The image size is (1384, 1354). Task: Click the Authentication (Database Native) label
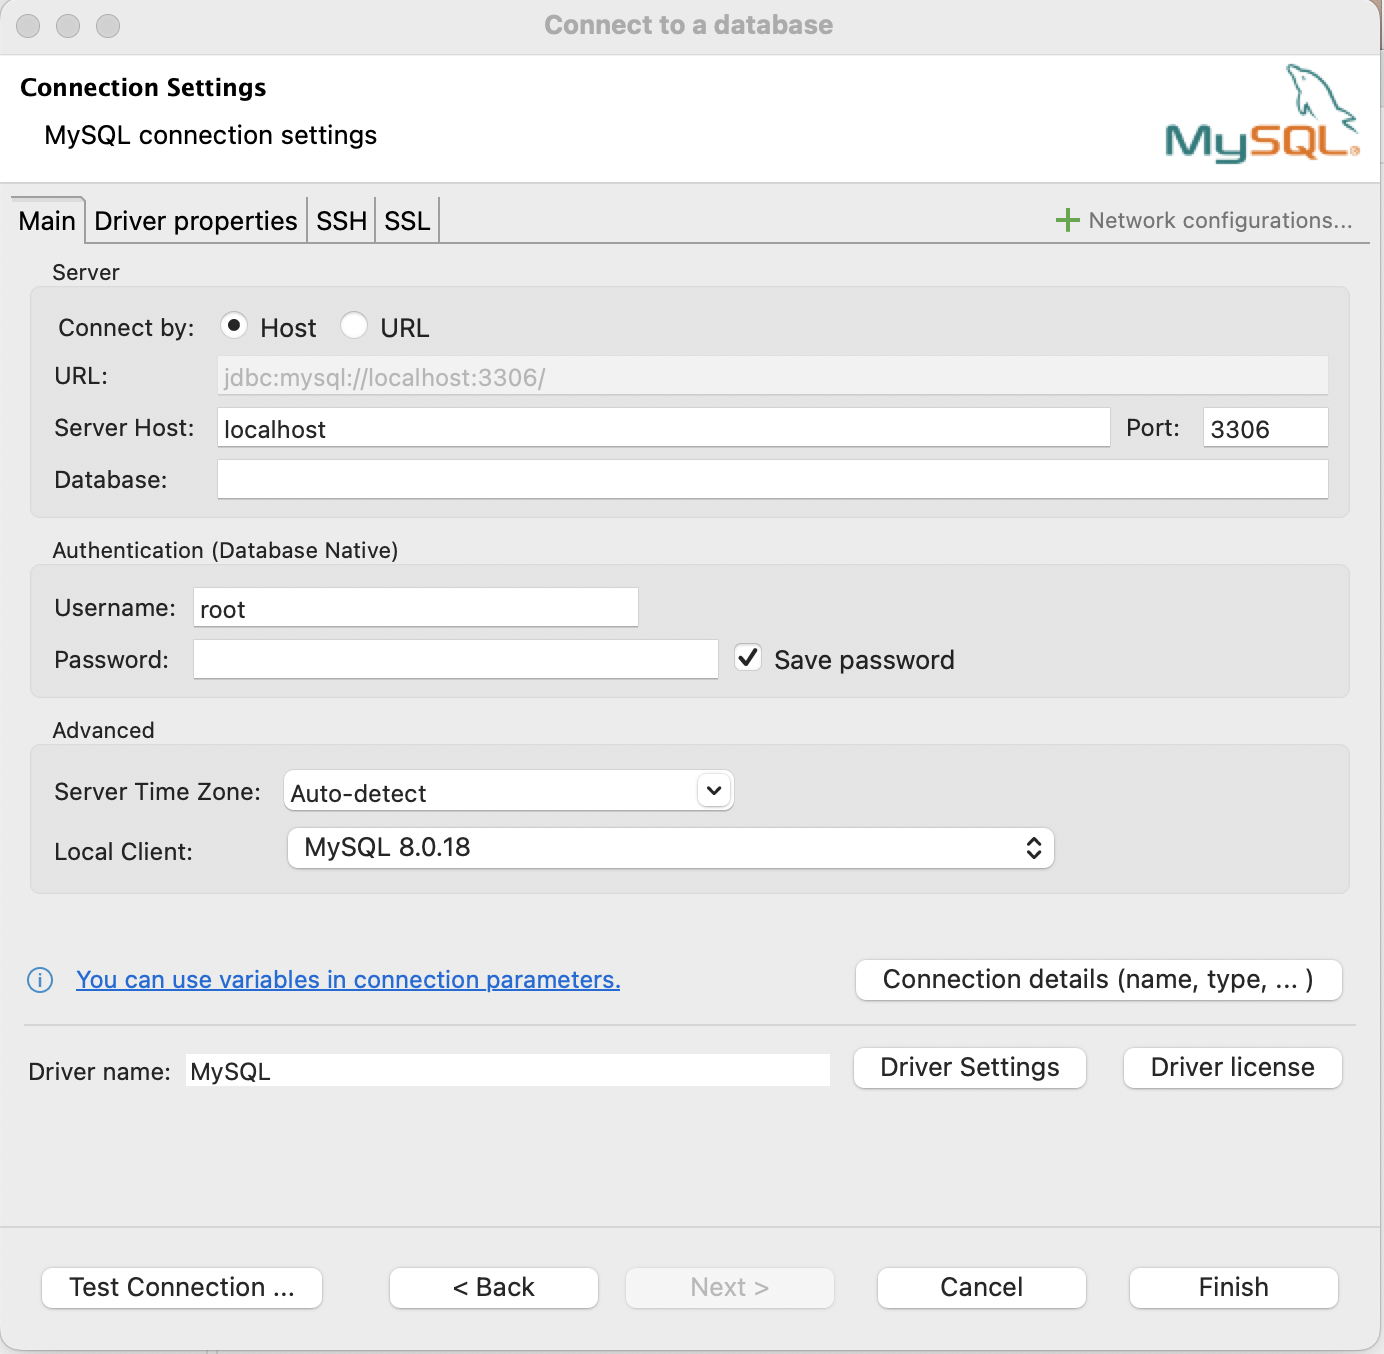click(225, 550)
